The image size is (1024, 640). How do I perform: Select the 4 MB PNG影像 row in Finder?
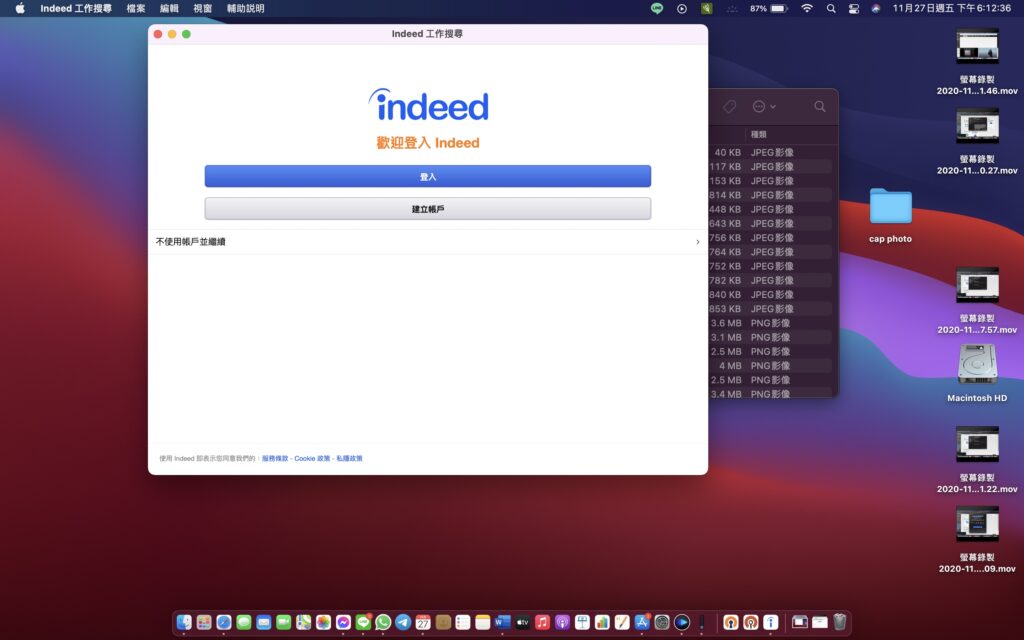[x=771, y=366]
